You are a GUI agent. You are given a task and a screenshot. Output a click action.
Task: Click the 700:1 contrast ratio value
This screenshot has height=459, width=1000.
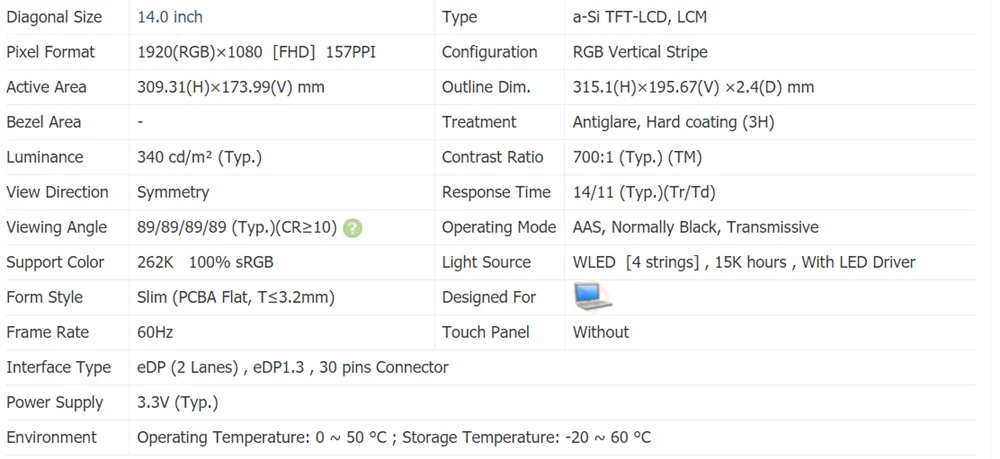pyautogui.click(x=637, y=157)
